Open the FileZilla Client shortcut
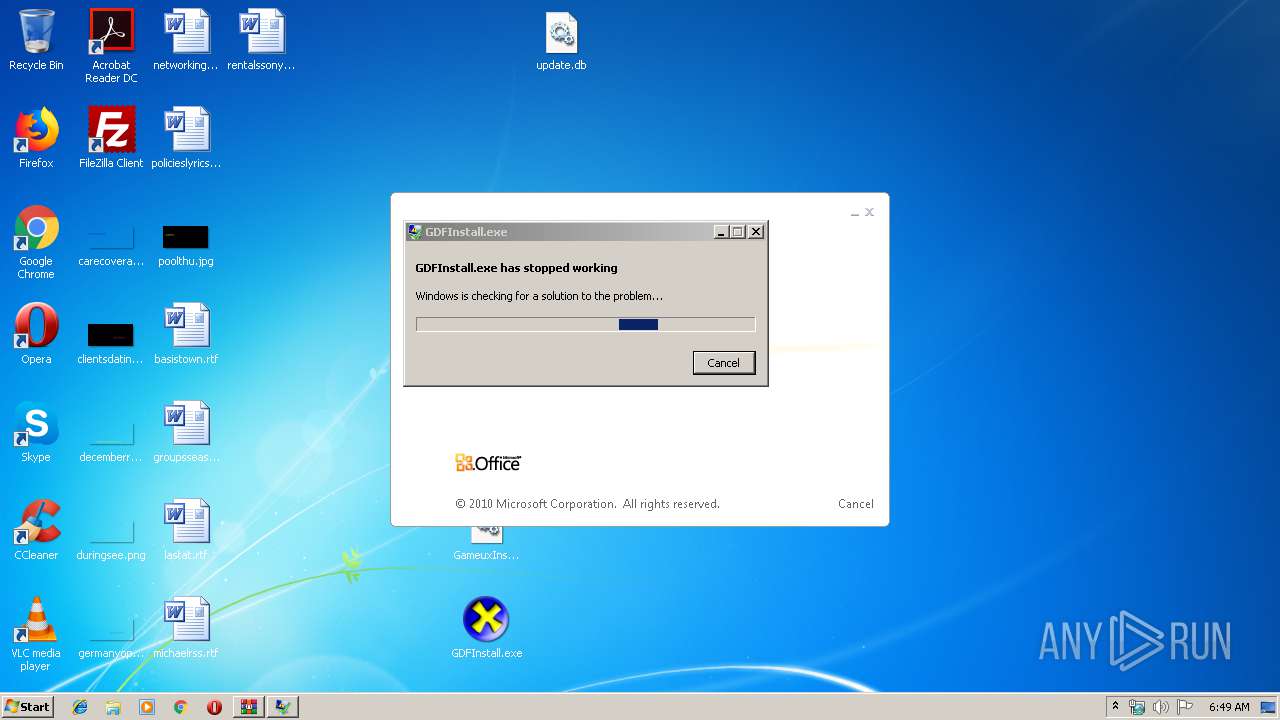The height and width of the screenshot is (720, 1280). click(x=111, y=138)
